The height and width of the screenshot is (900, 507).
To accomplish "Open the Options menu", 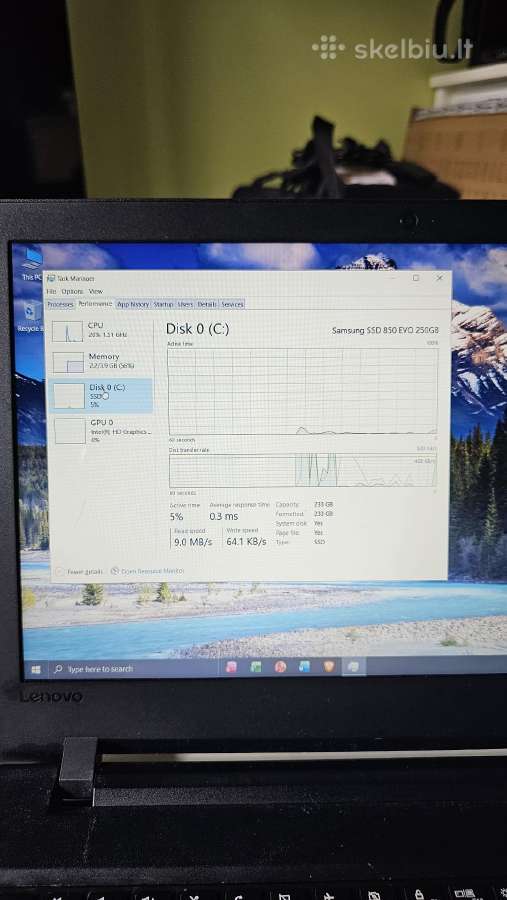I will coord(72,292).
